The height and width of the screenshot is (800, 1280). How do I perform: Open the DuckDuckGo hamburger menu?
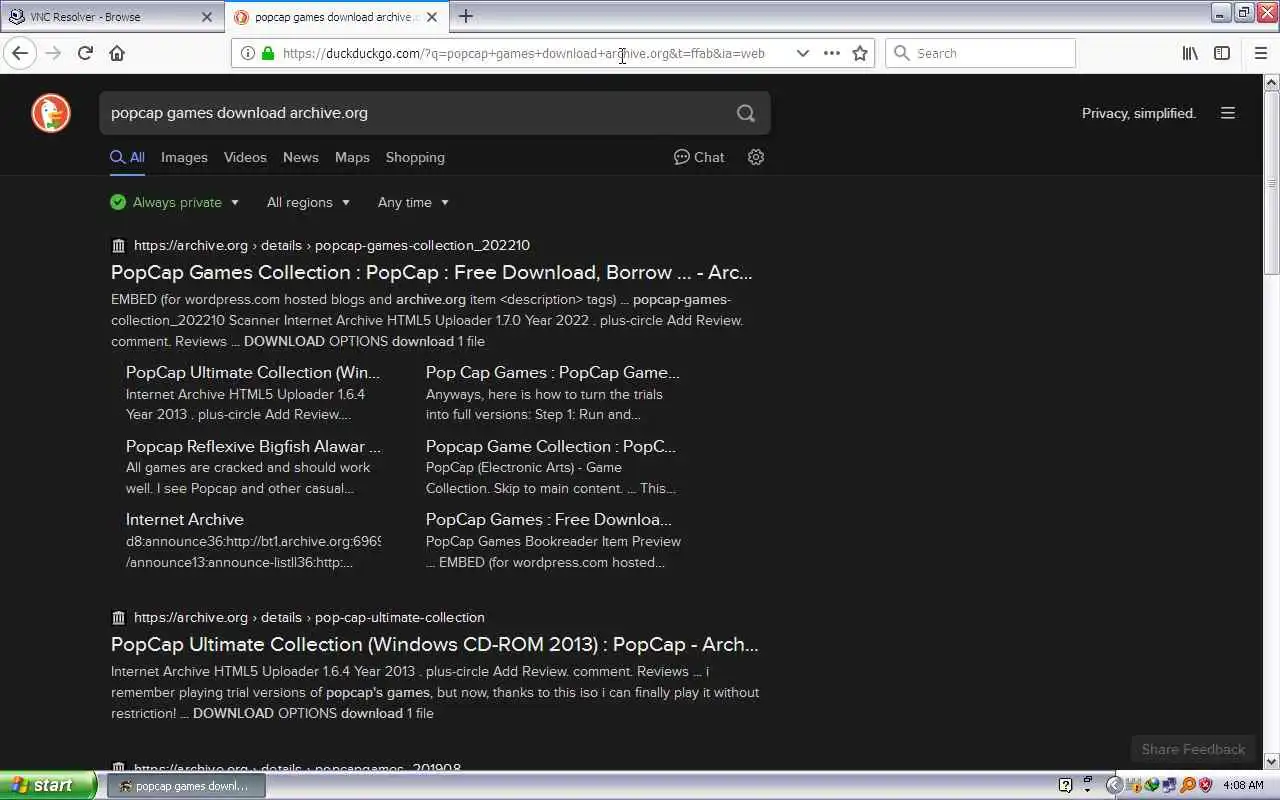point(1228,113)
